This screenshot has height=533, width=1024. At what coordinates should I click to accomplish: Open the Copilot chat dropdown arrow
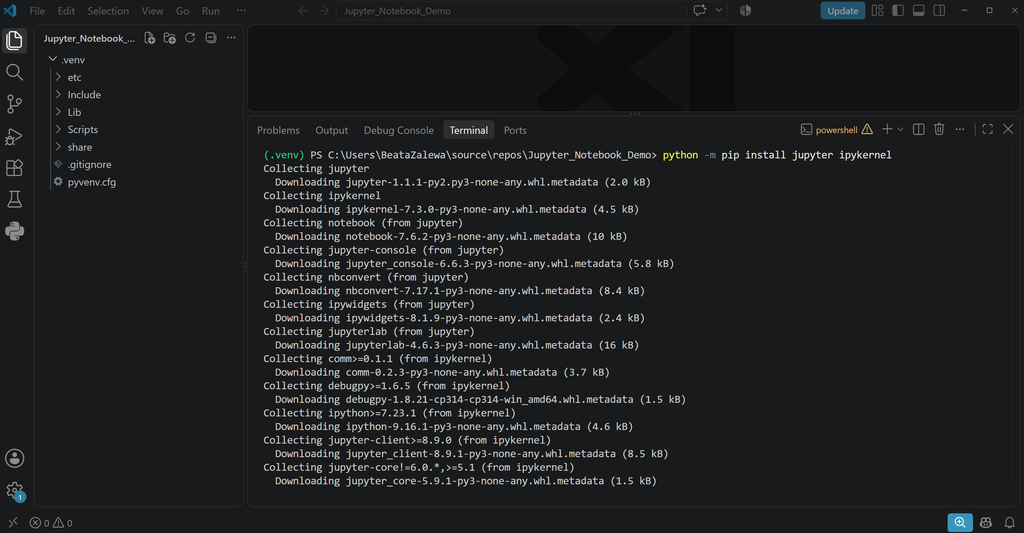[x=718, y=10]
